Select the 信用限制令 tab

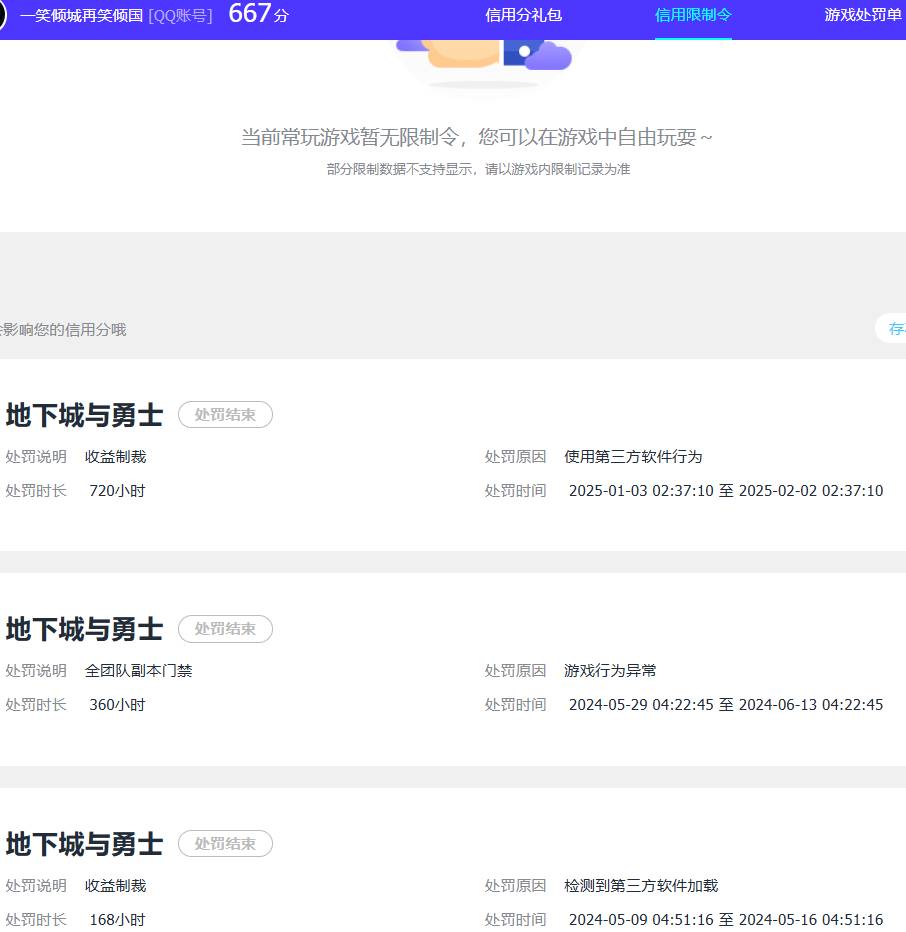pyautogui.click(x=692, y=16)
